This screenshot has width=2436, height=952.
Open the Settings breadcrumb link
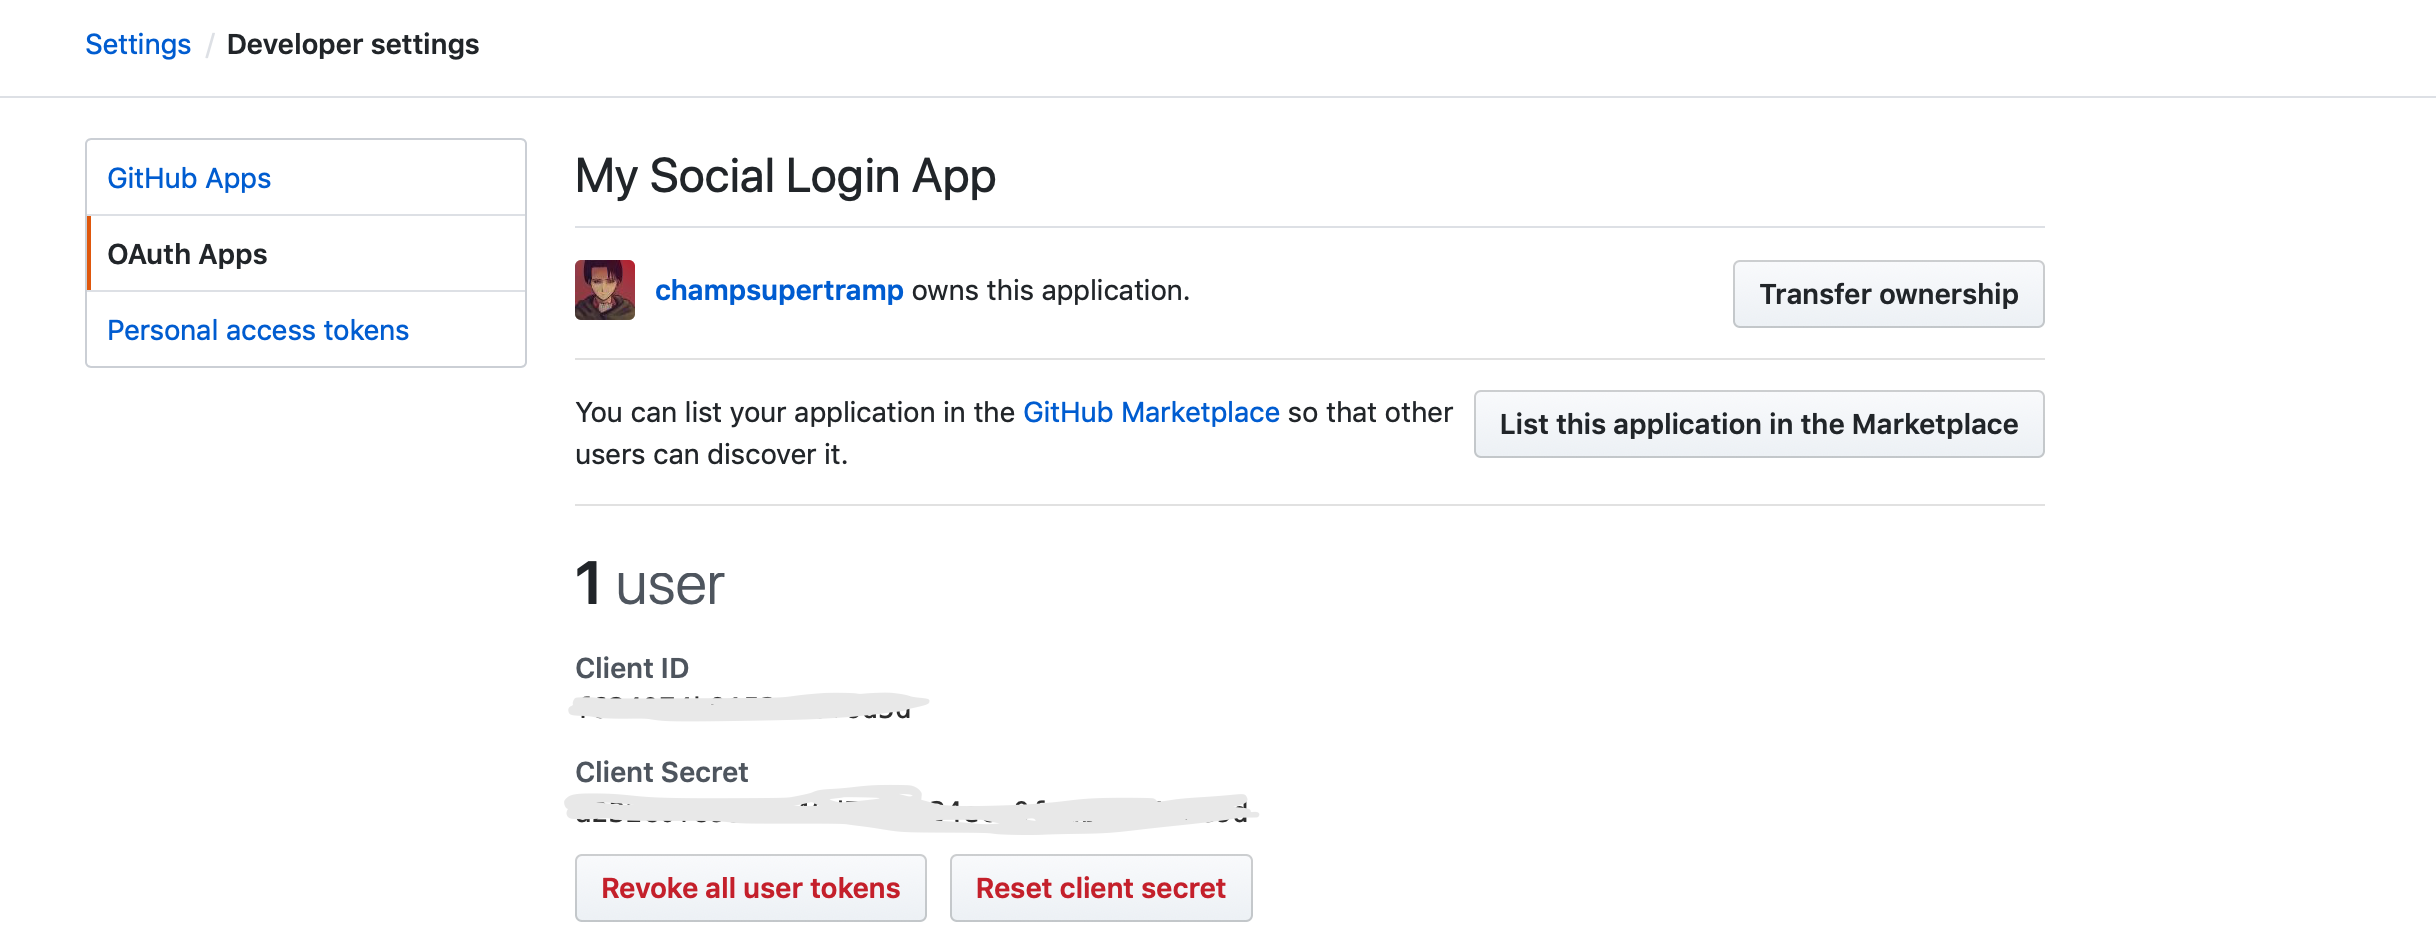point(138,45)
